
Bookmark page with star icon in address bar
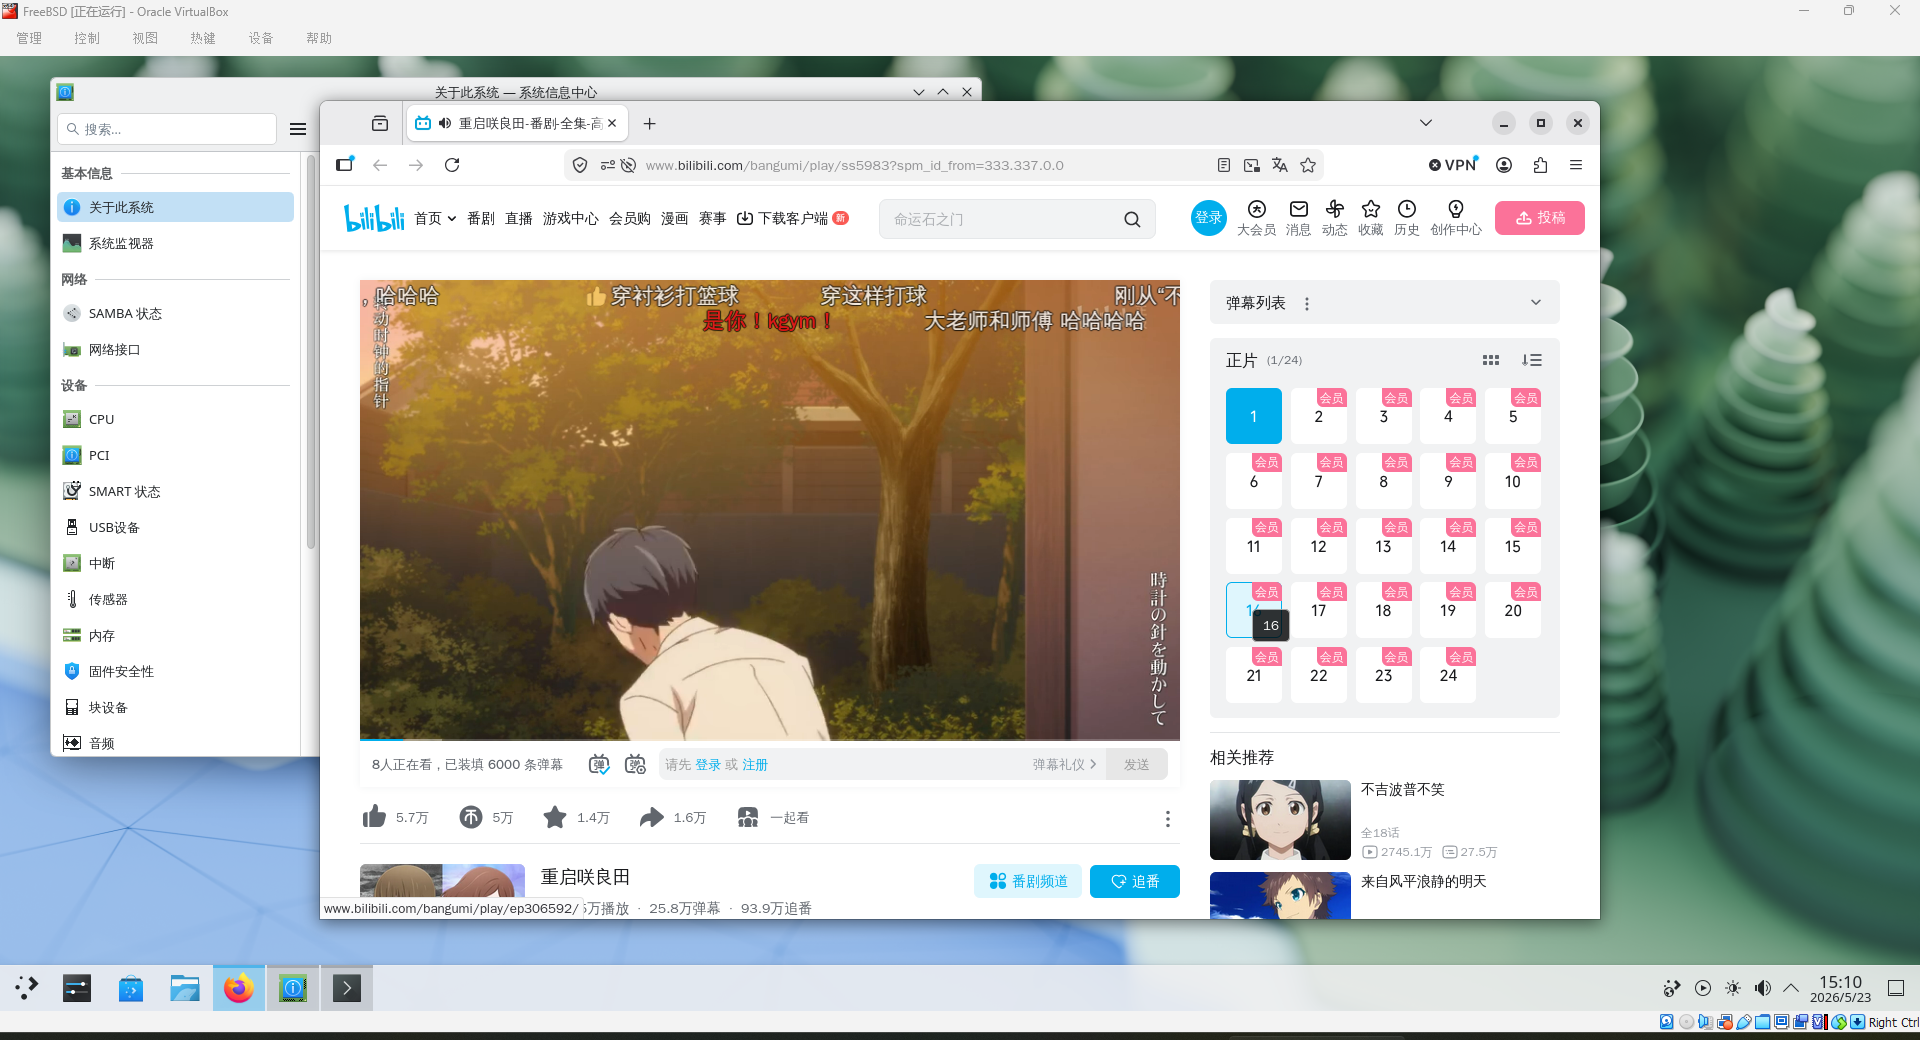tap(1308, 165)
